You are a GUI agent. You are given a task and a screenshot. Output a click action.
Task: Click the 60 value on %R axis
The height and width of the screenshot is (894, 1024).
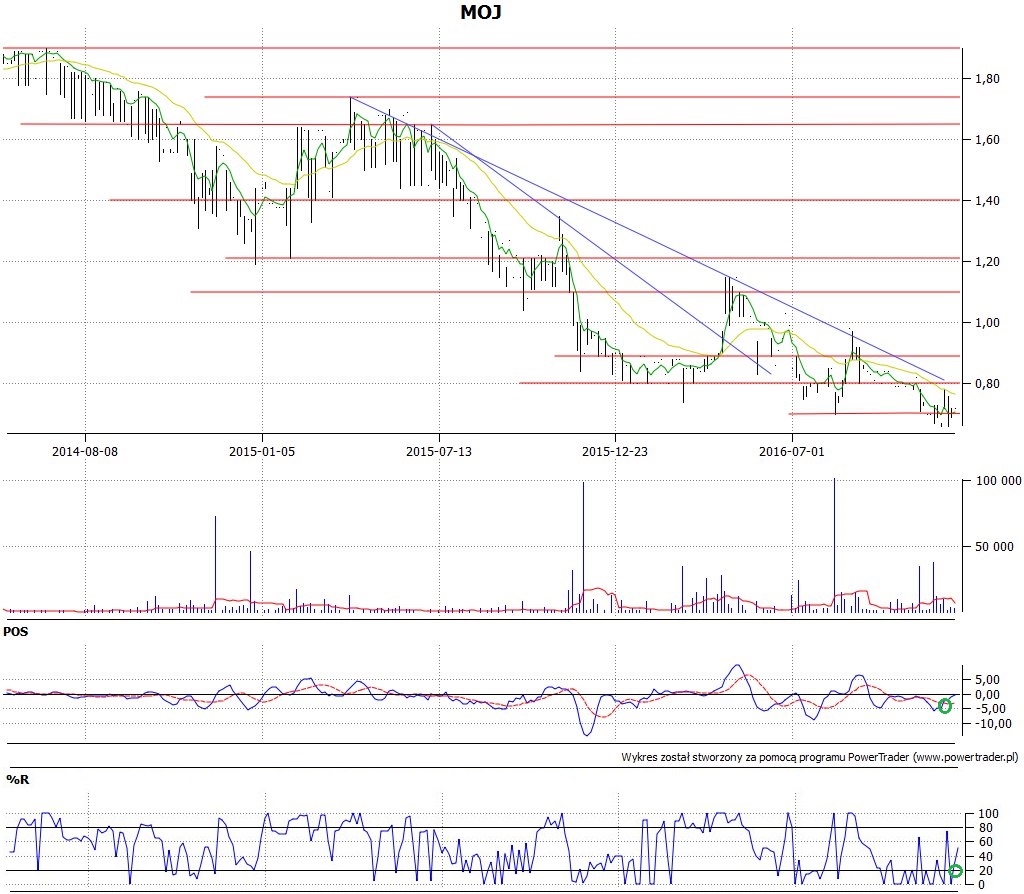click(x=986, y=842)
